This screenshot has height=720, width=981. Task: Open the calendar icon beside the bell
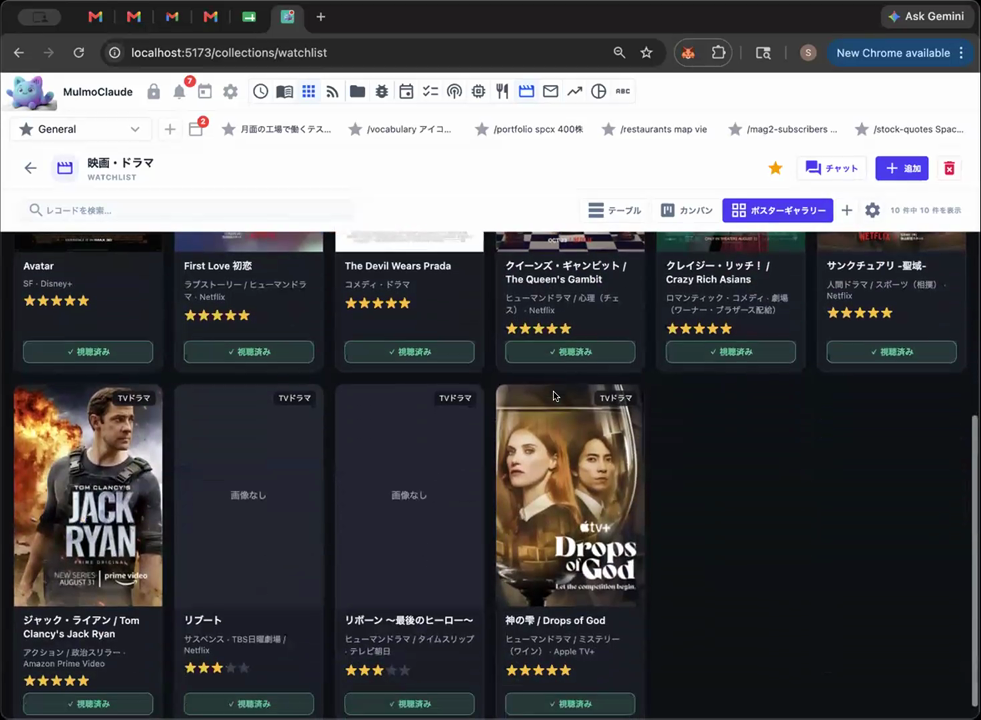click(x=205, y=92)
